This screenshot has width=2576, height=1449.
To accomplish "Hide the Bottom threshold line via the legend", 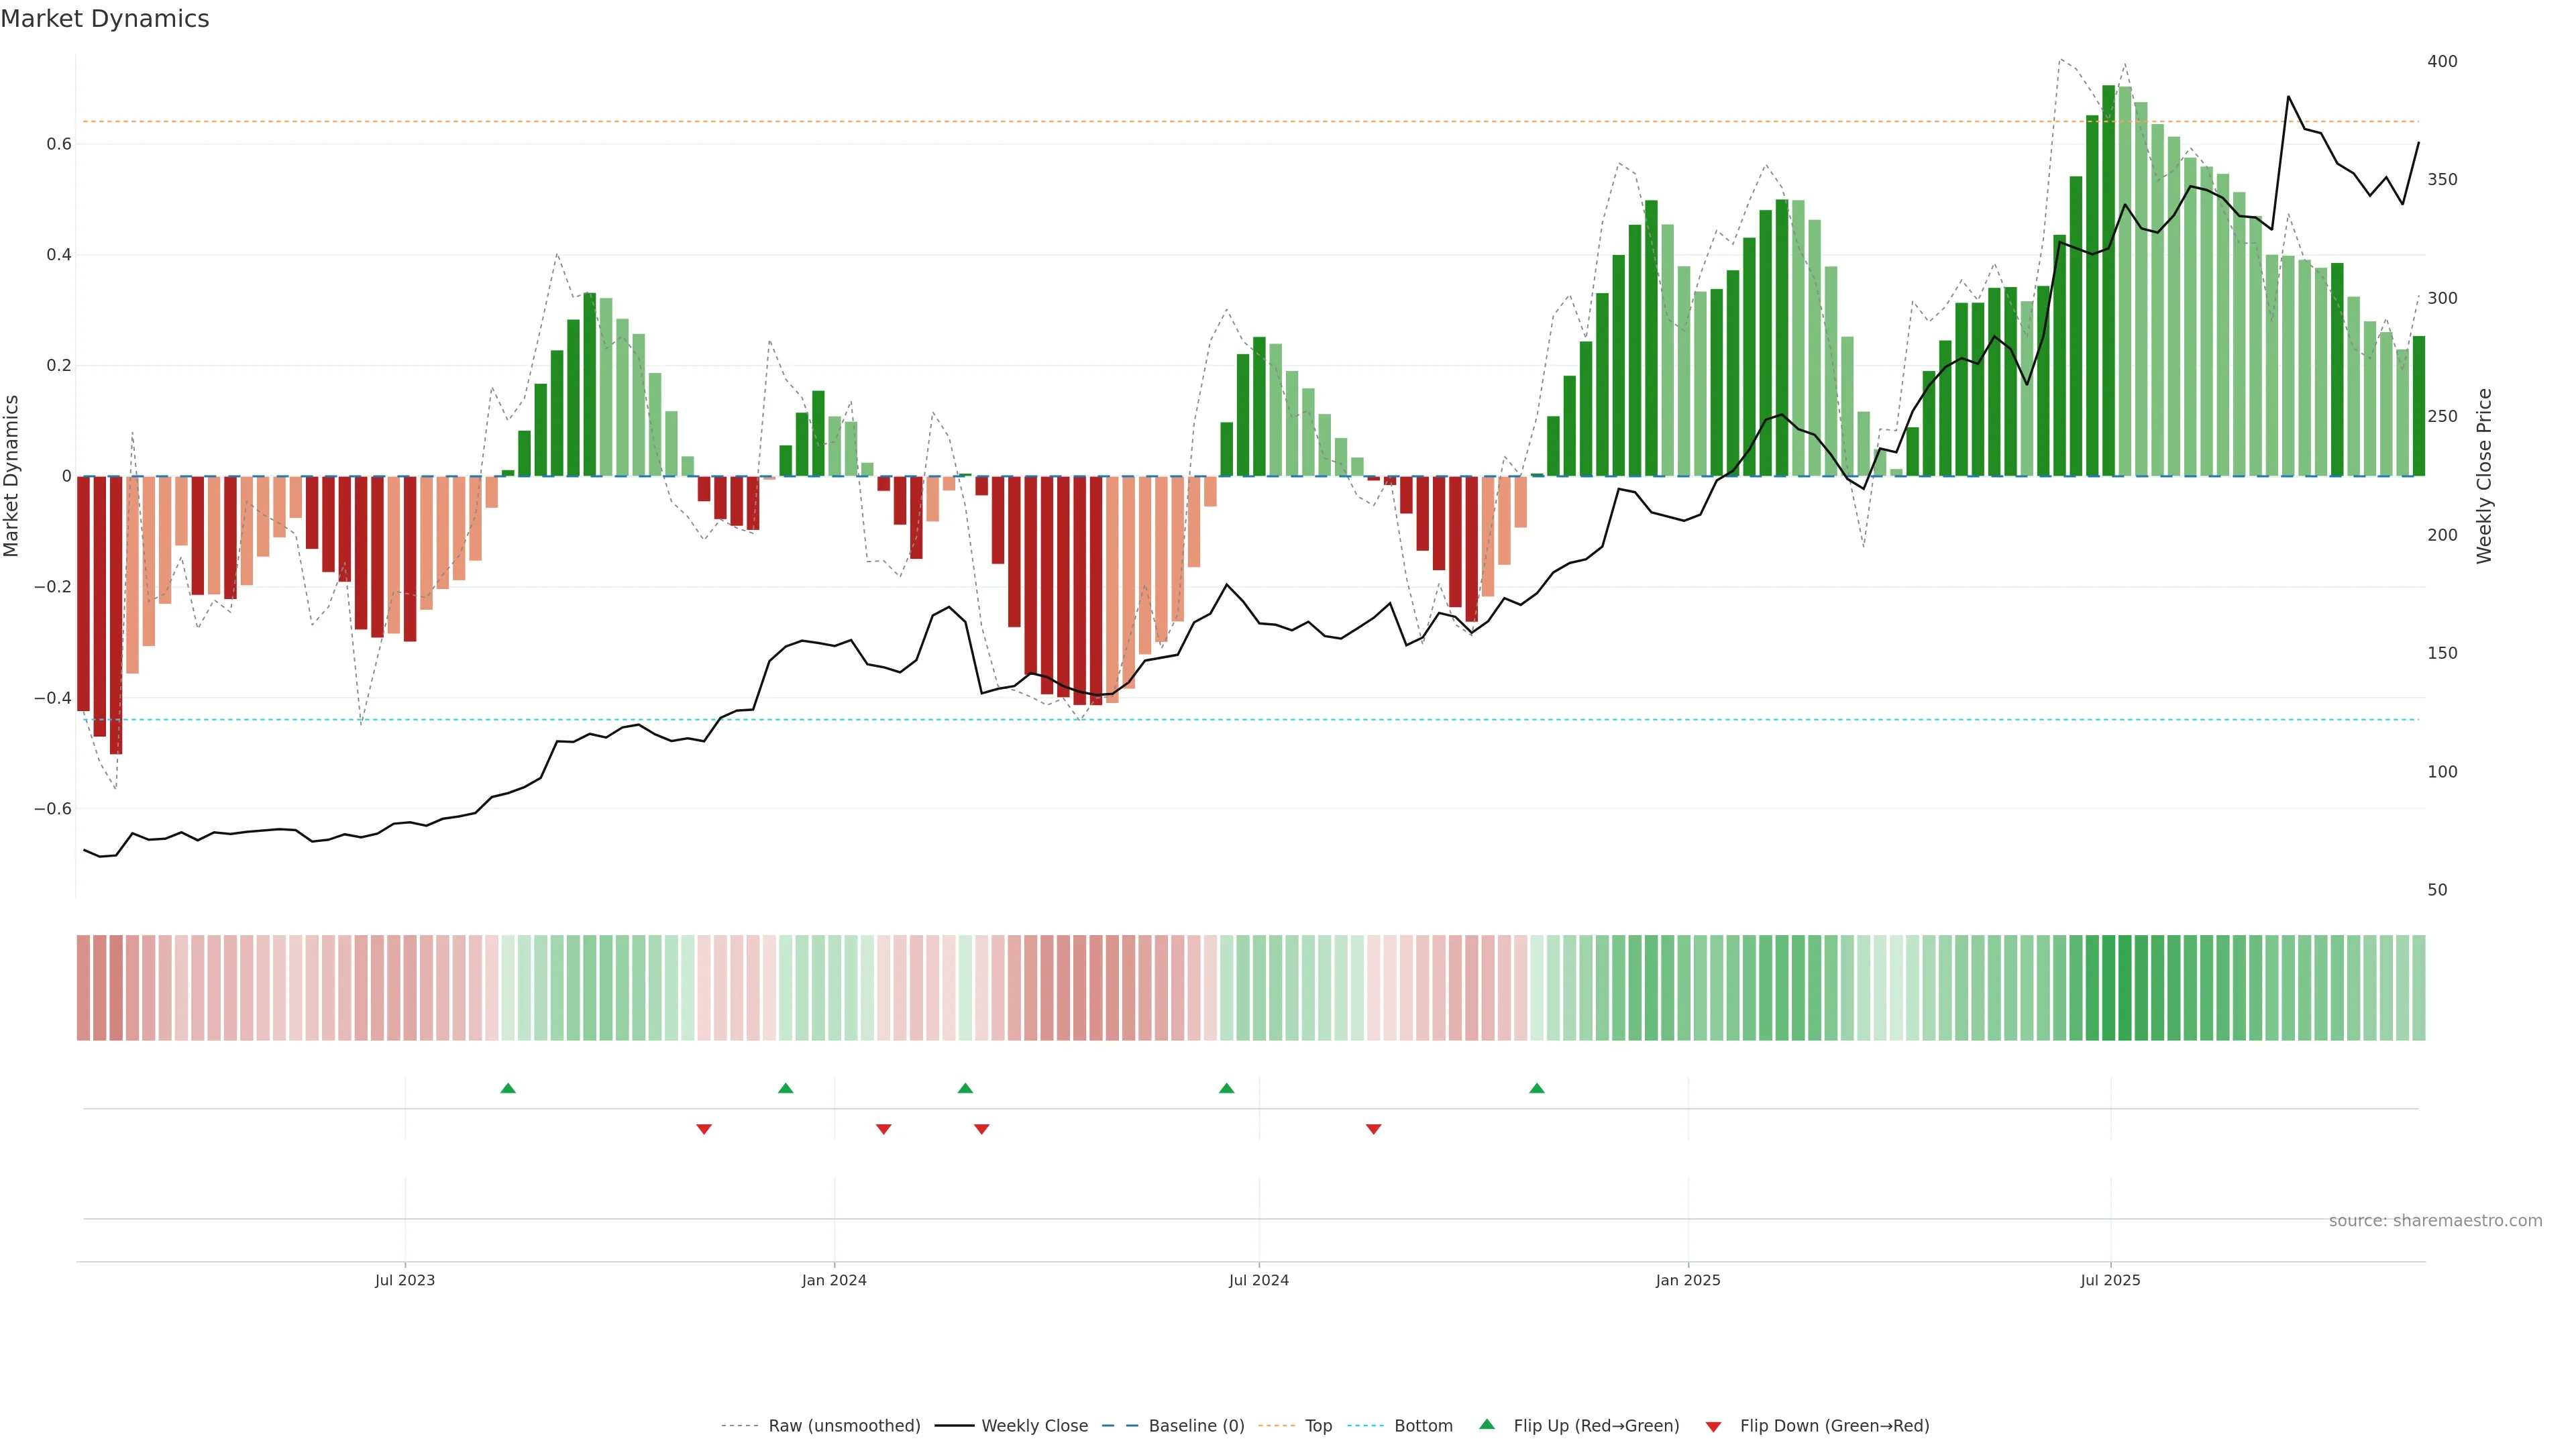I will coord(1423,1426).
